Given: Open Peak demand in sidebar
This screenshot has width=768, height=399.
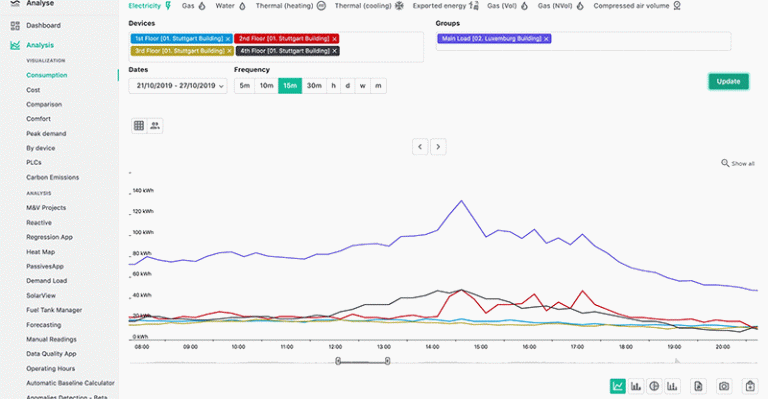Looking at the screenshot, I should tap(46, 133).
